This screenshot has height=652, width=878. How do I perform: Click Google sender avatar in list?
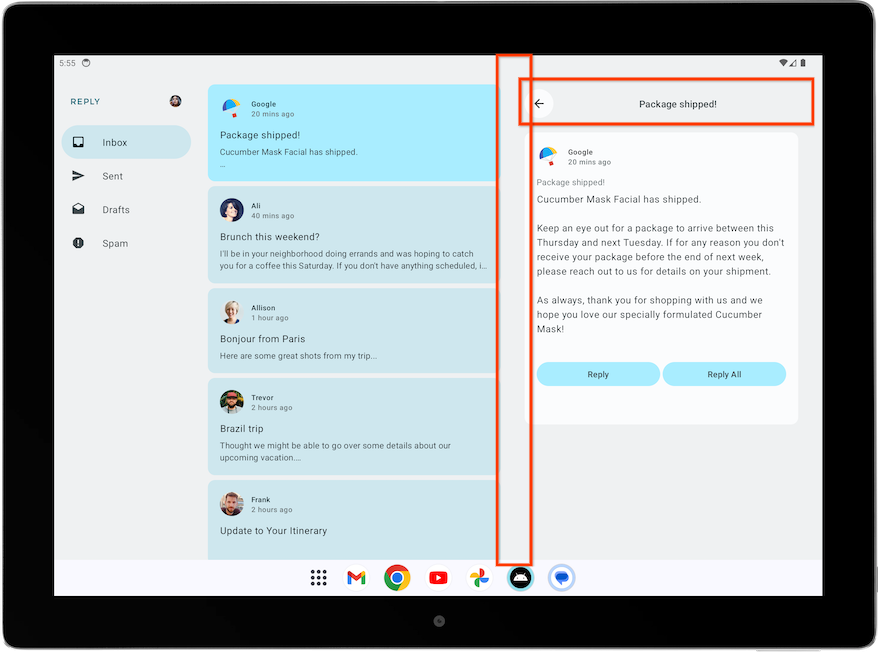click(x=231, y=108)
